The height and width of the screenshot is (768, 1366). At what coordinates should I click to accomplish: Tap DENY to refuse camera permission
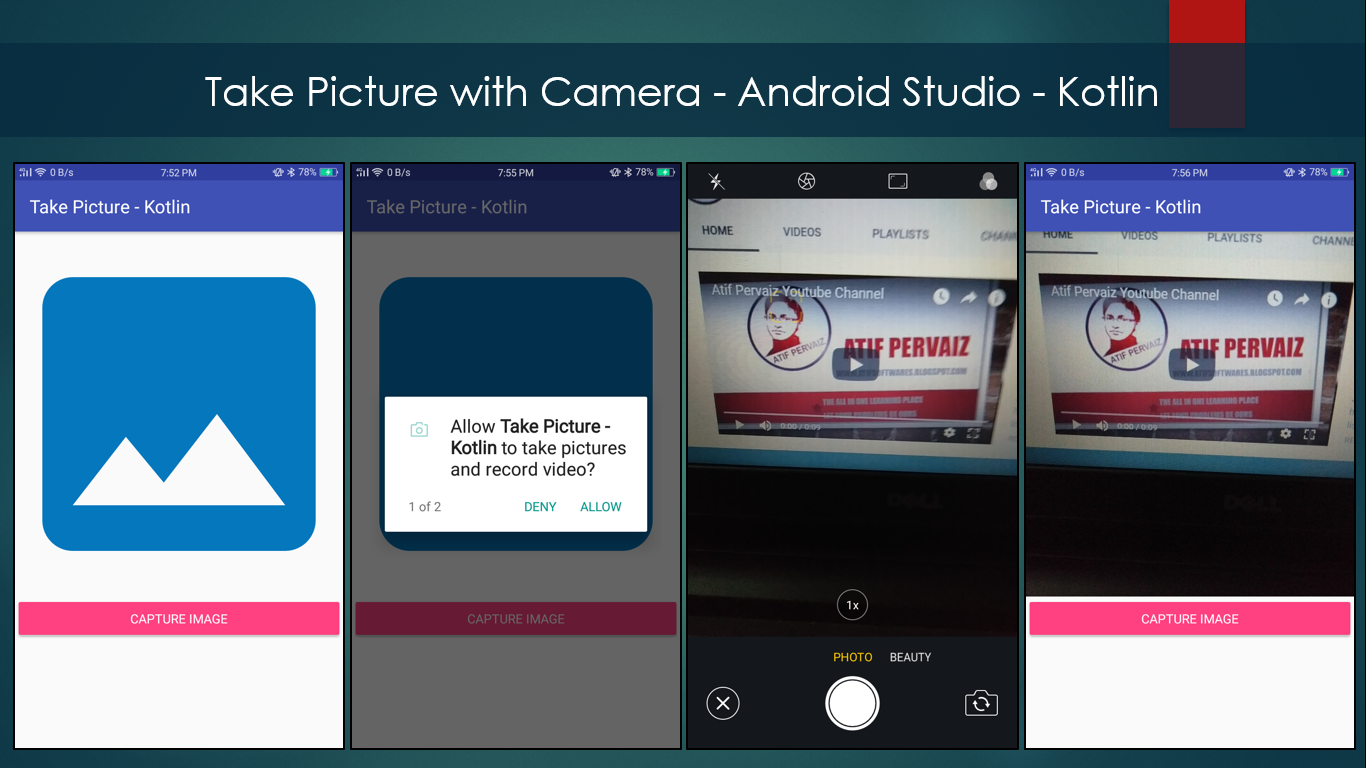(x=539, y=507)
